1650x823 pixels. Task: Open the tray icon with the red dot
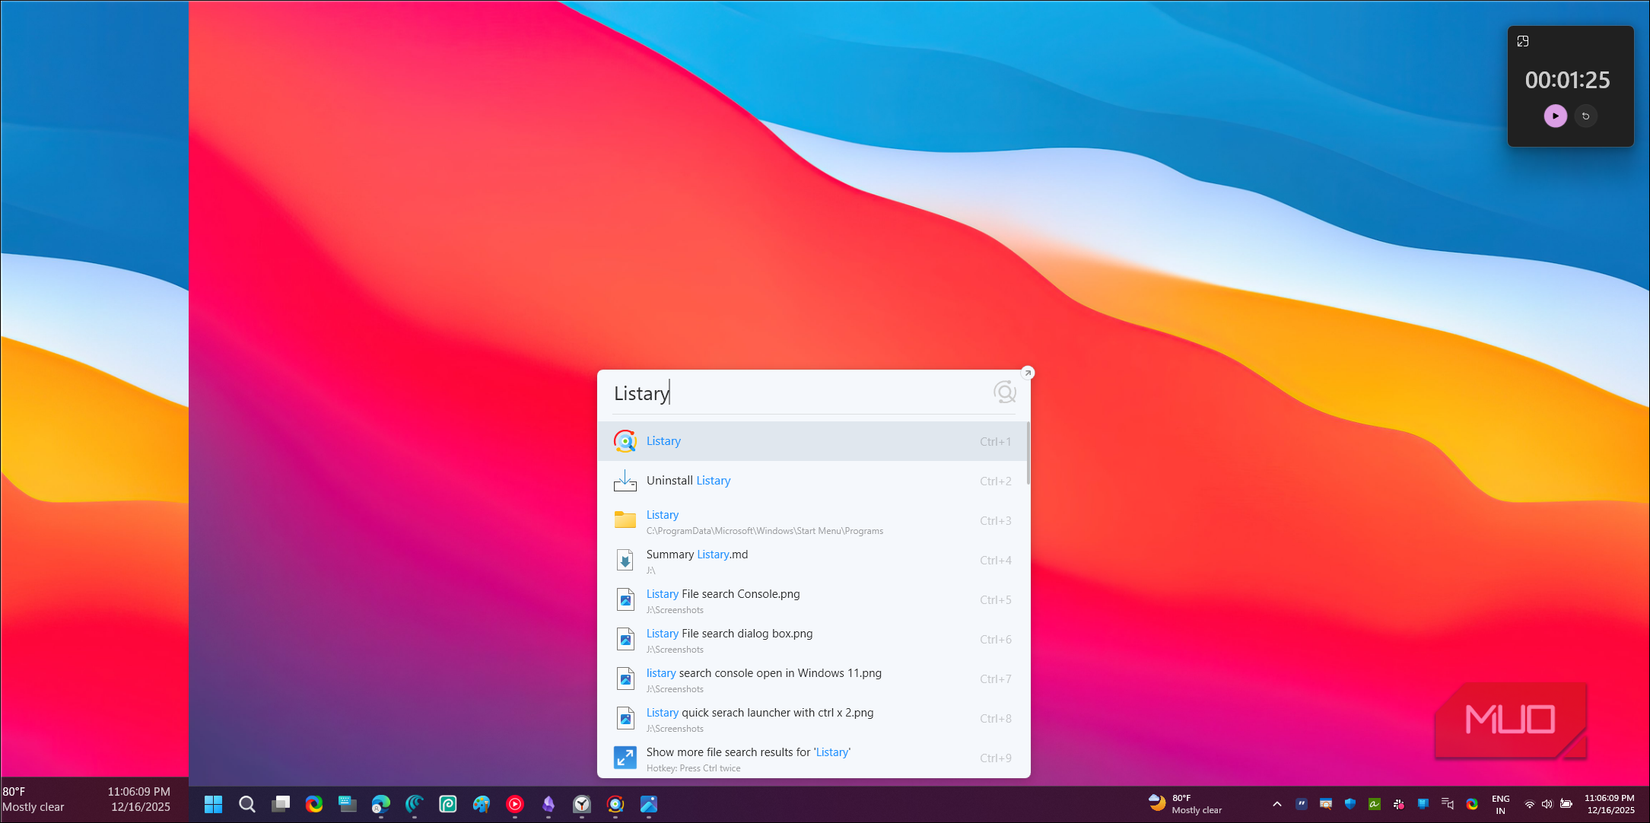(1399, 804)
